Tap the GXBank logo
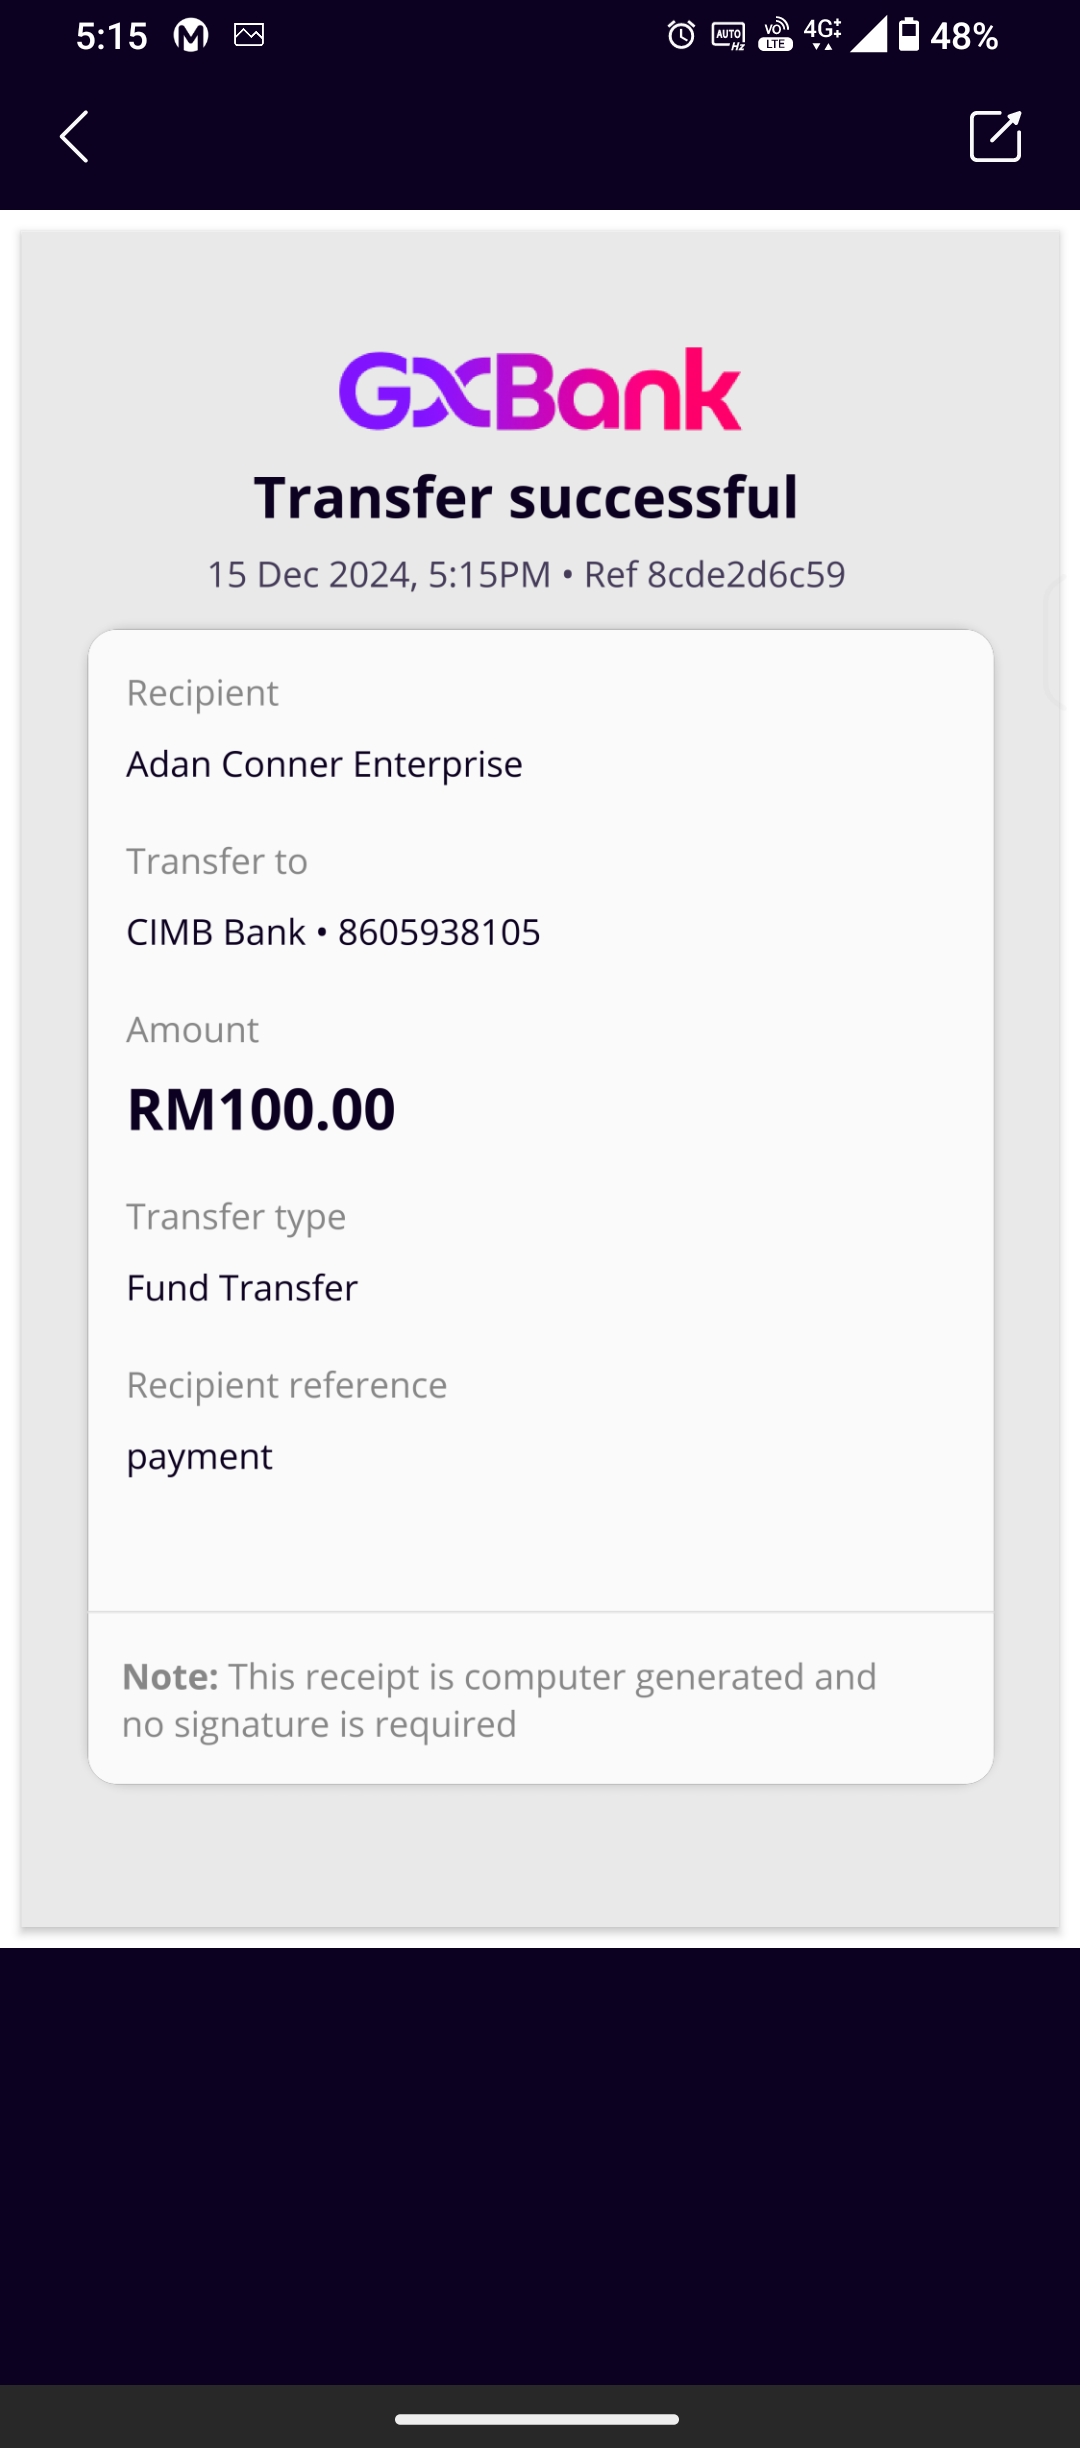1080x2448 pixels. pyautogui.click(x=540, y=390)
